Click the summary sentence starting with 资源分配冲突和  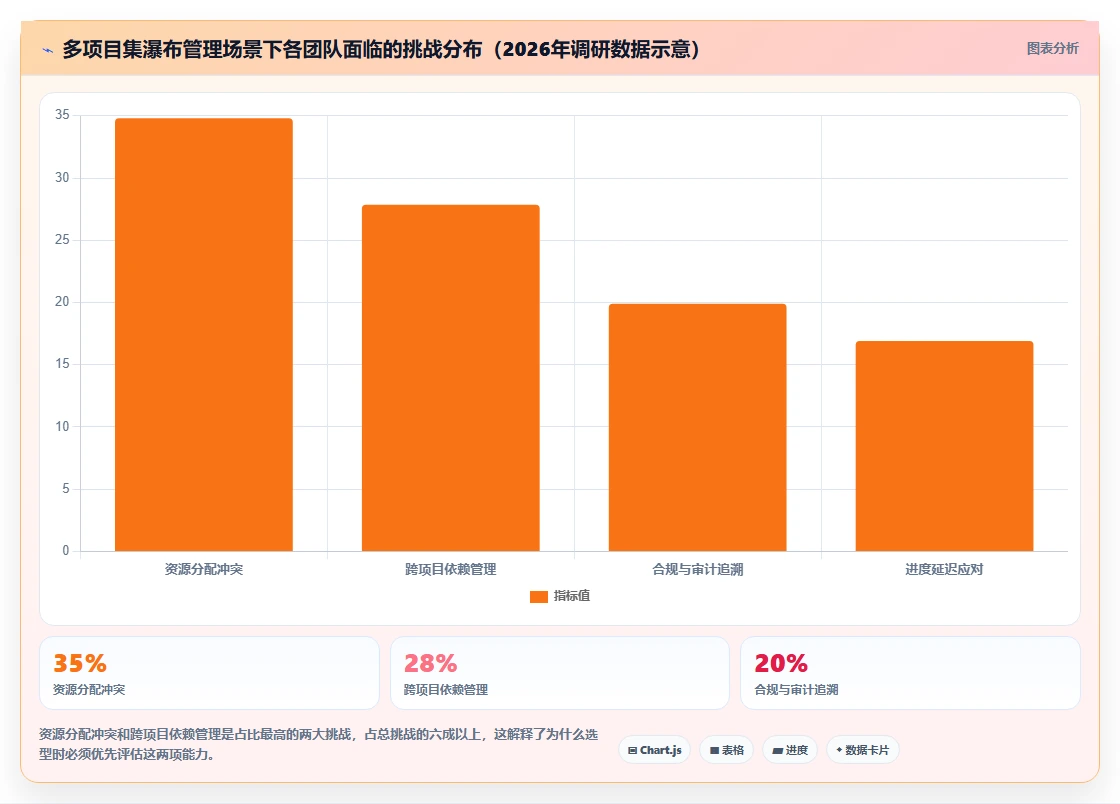coord(319,744)
